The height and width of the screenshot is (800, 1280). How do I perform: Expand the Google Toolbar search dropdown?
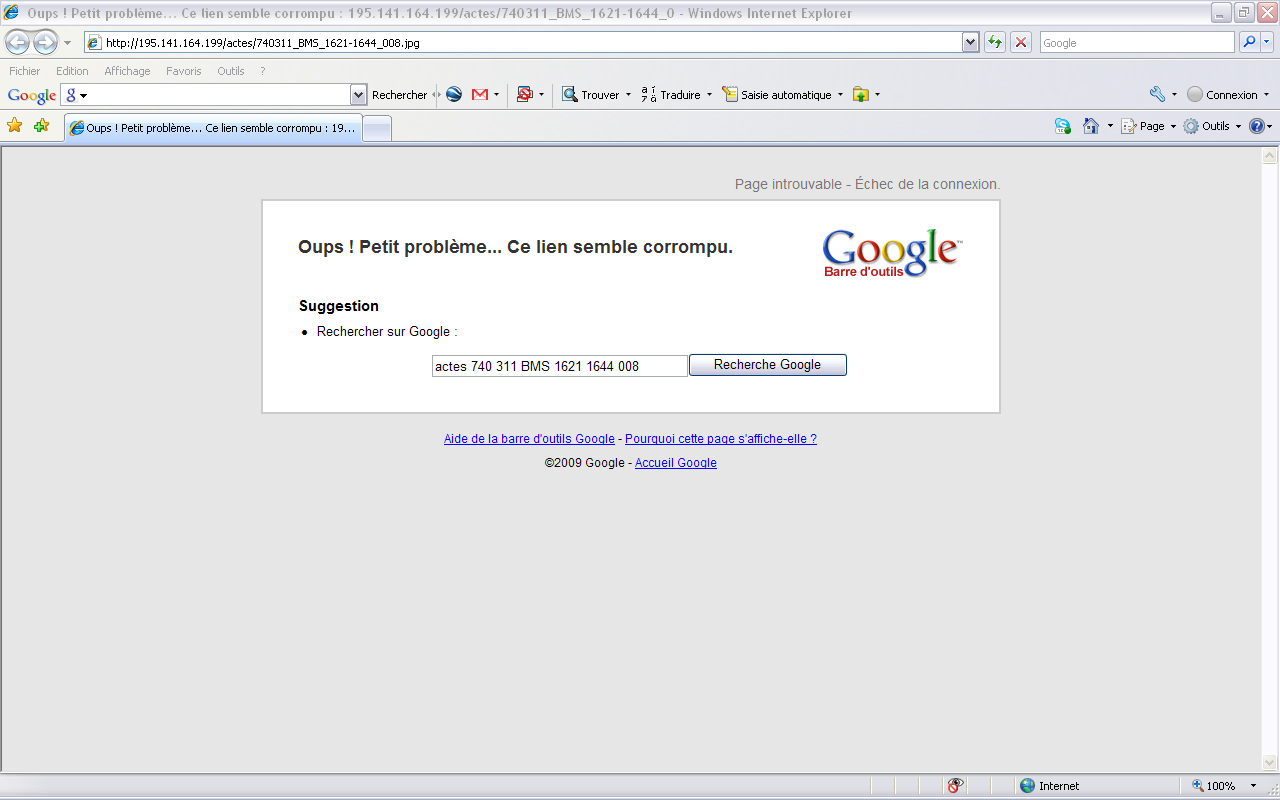[x=359, y=95]
